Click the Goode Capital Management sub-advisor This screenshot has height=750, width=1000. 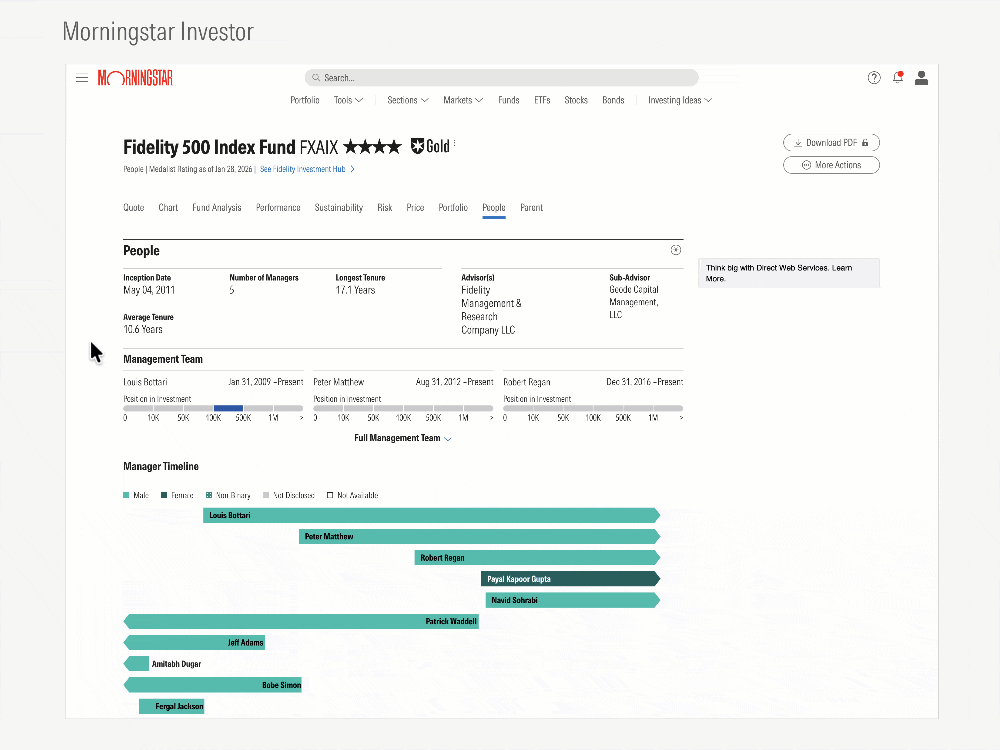pyautogui.click(x=634, y=302)
